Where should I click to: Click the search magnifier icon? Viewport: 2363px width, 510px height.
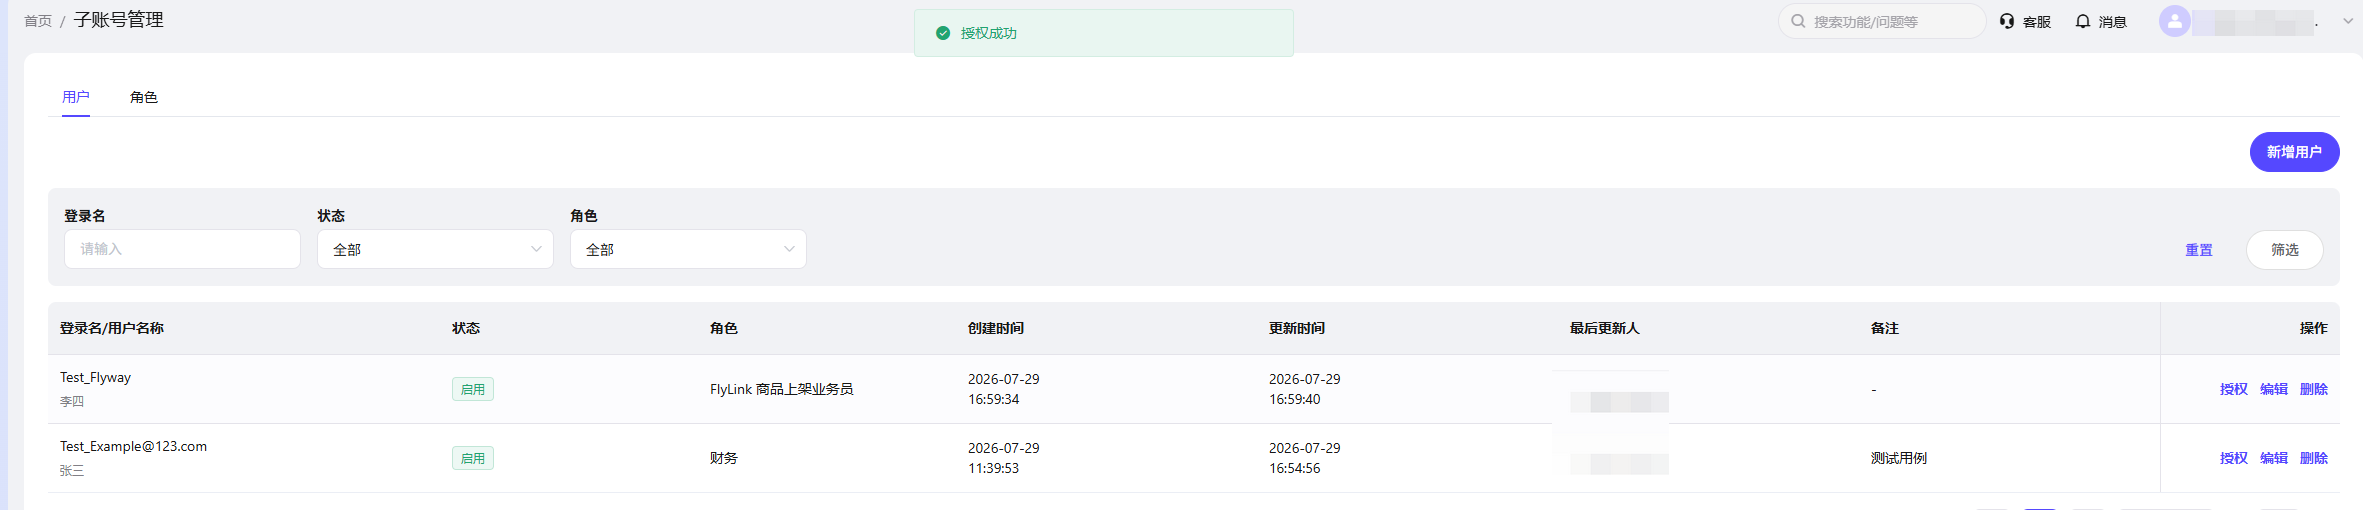[1798, 21]
